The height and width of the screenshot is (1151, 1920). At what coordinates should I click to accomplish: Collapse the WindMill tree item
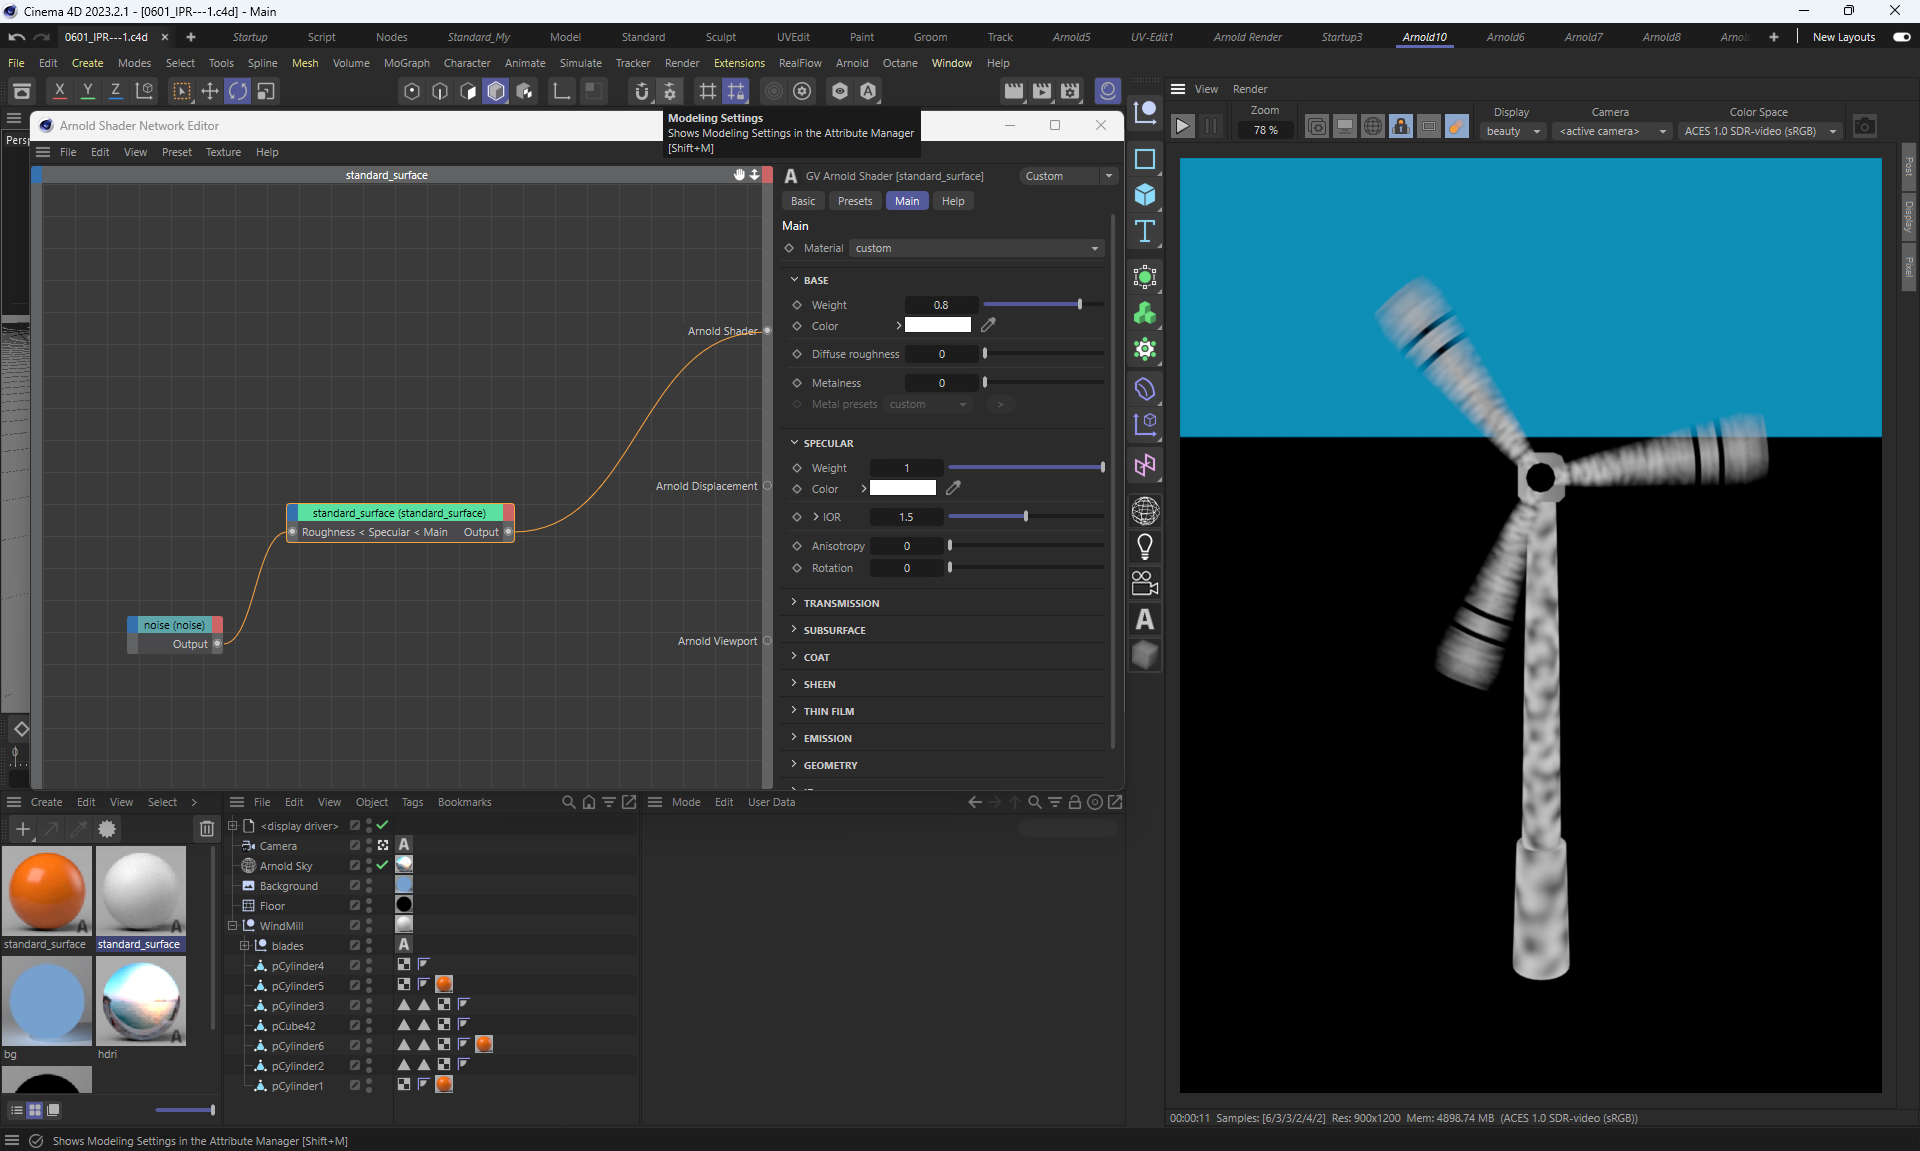click(232, 925)
